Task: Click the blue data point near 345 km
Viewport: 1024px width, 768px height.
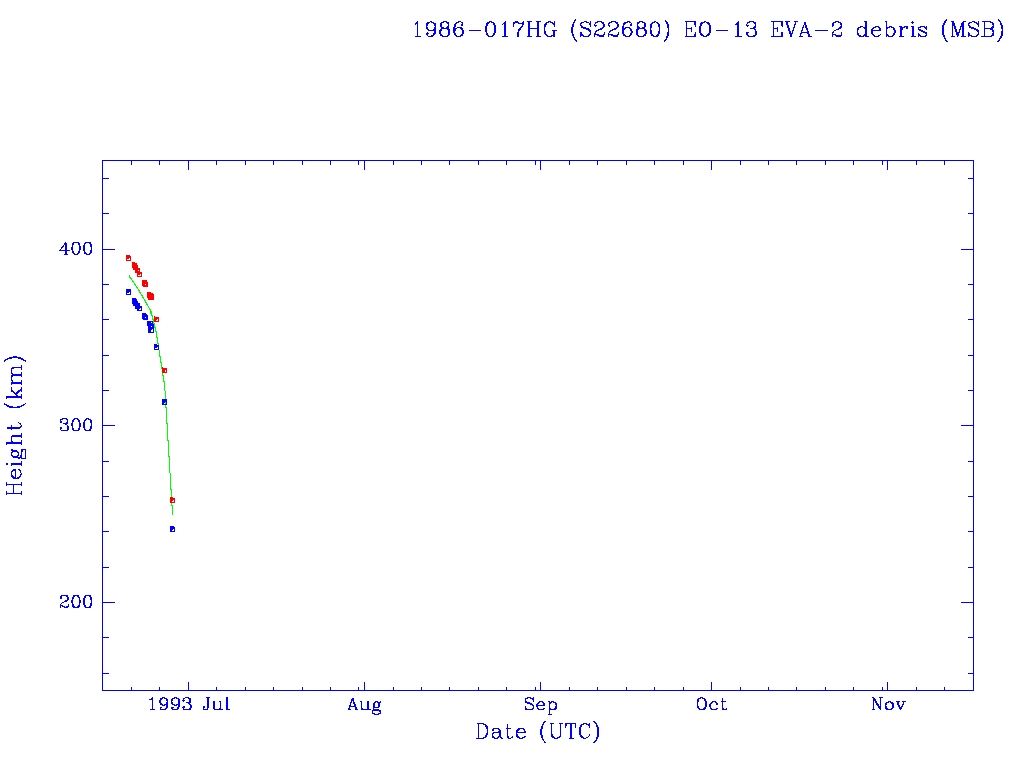Action: point(156,347)
